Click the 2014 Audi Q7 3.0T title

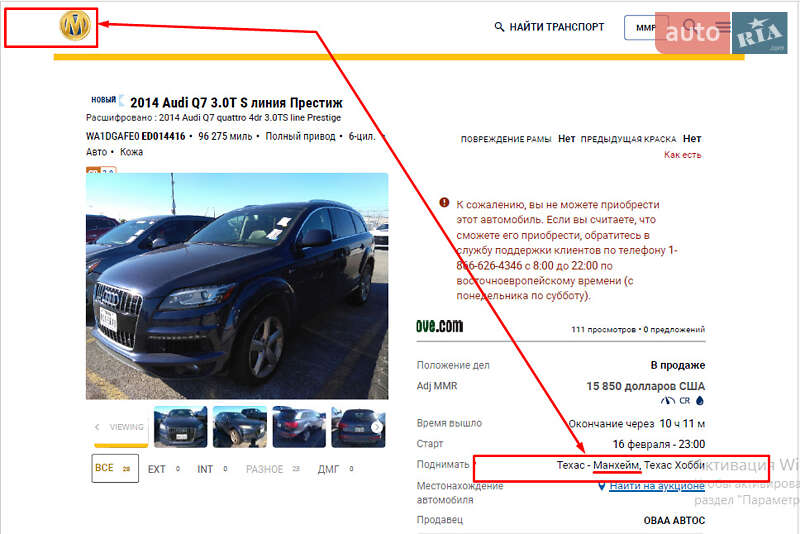point(236,103)
